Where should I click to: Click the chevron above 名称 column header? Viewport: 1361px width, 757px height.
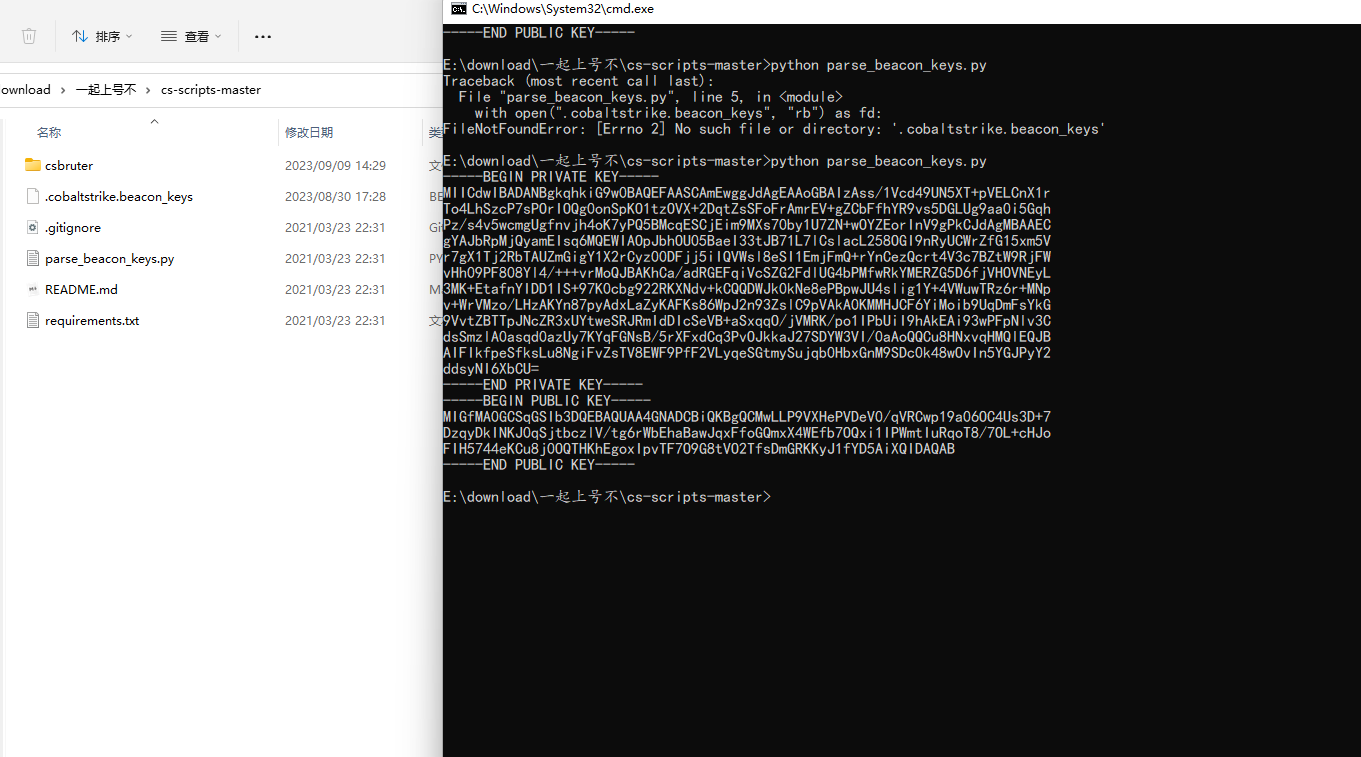(x=154, y=121)
